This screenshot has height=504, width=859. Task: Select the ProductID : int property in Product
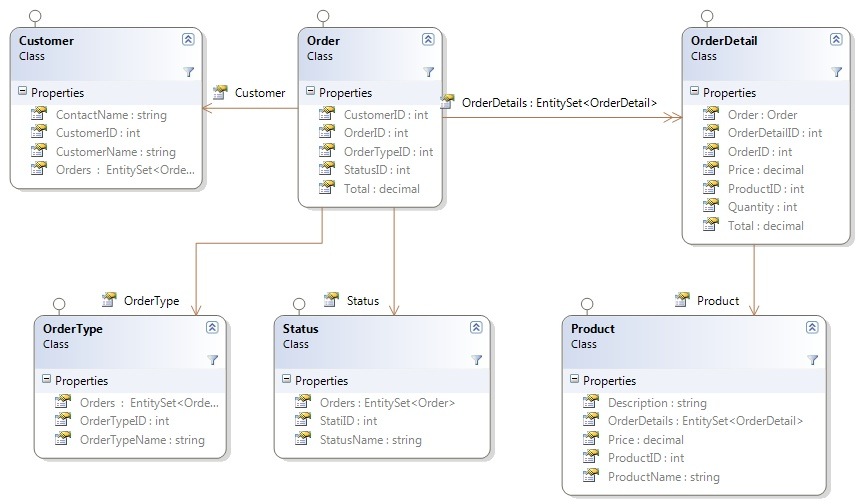646,457
